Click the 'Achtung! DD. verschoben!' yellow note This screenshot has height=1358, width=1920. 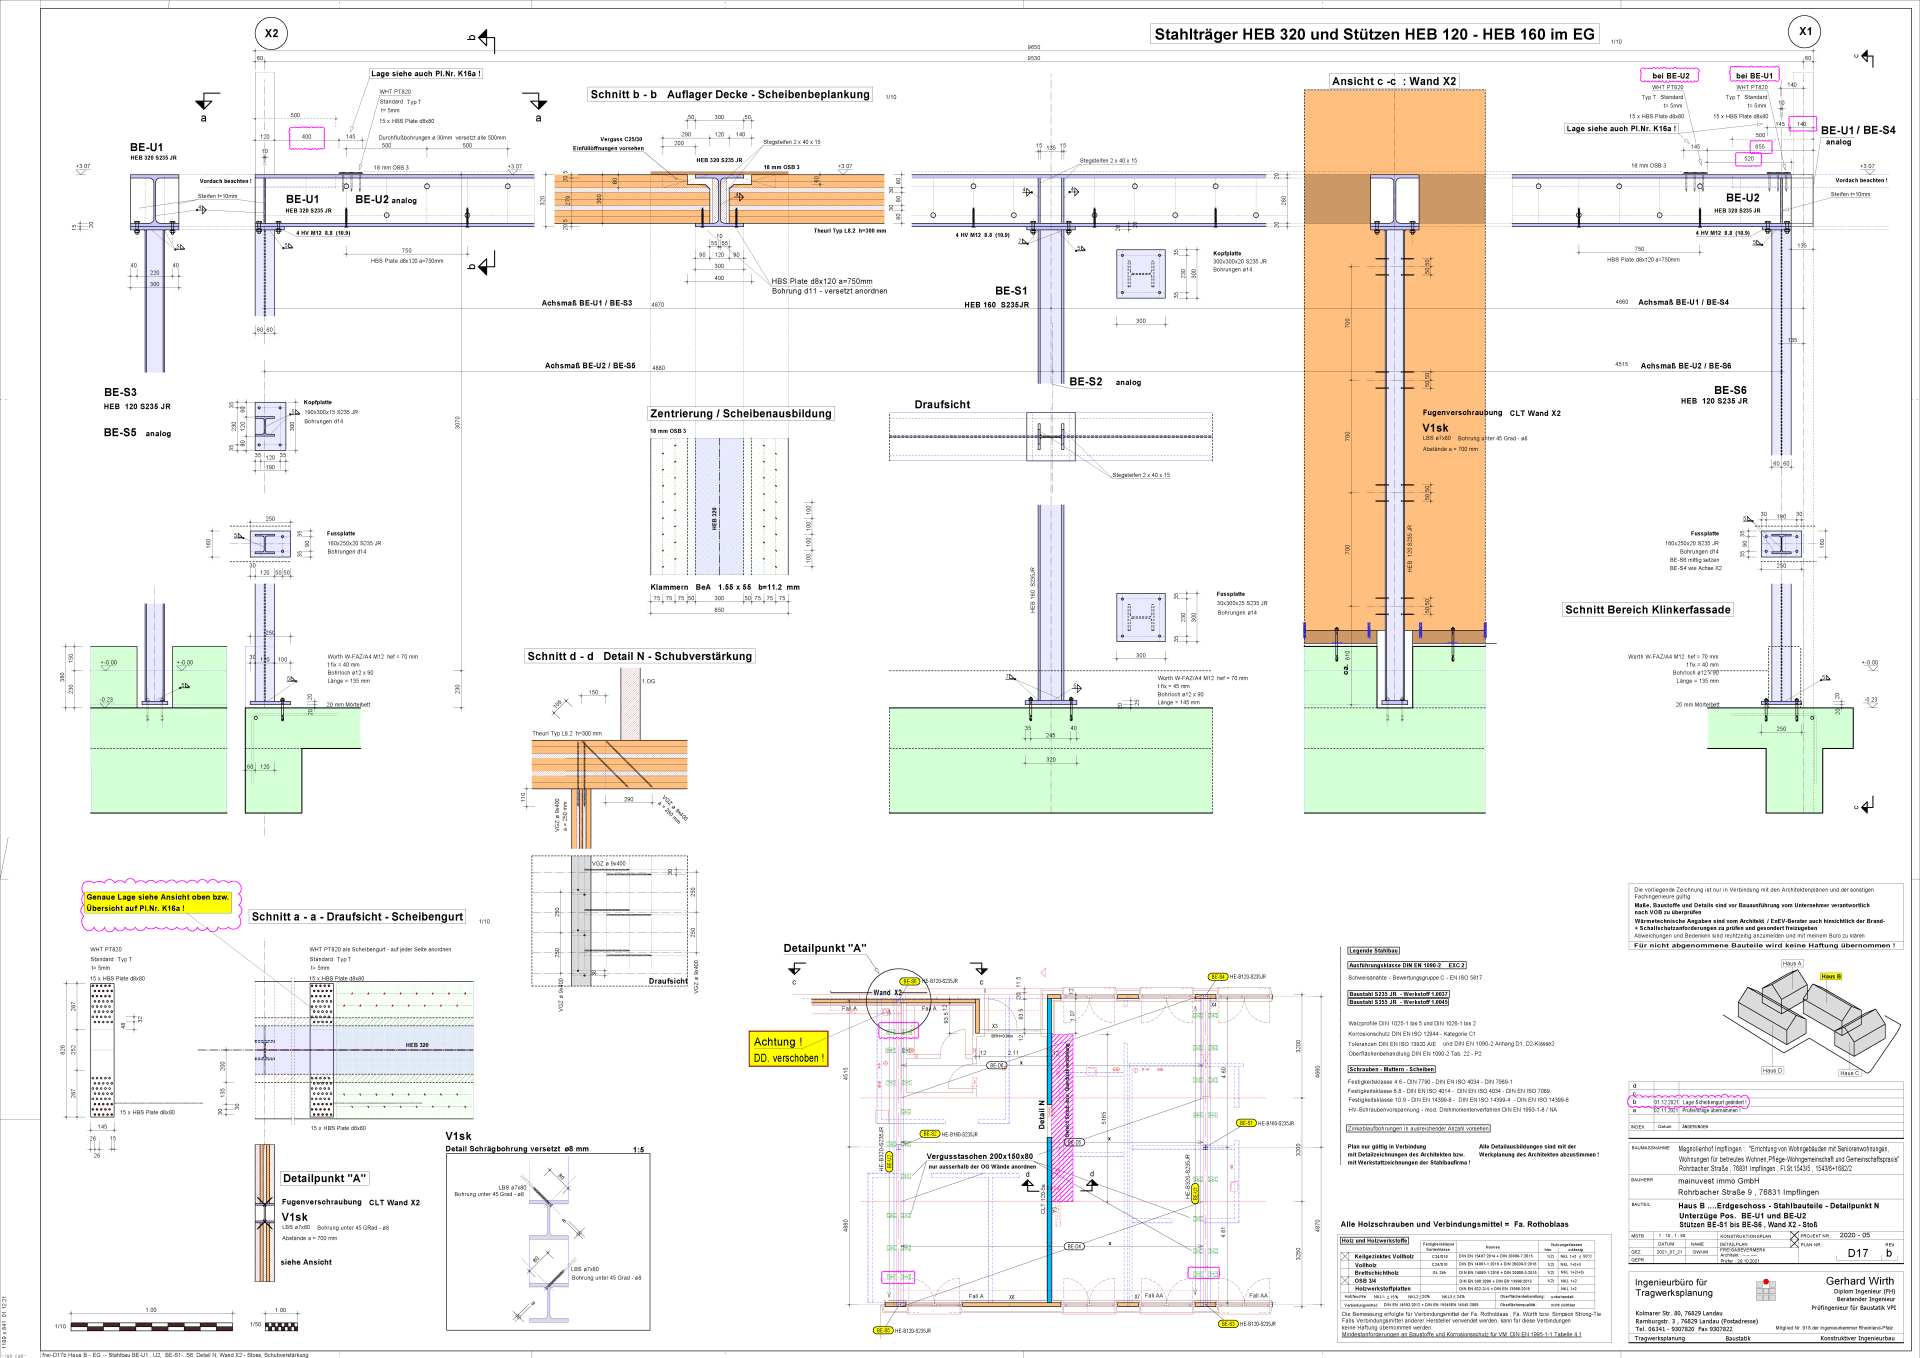[x=789, y=1049]
